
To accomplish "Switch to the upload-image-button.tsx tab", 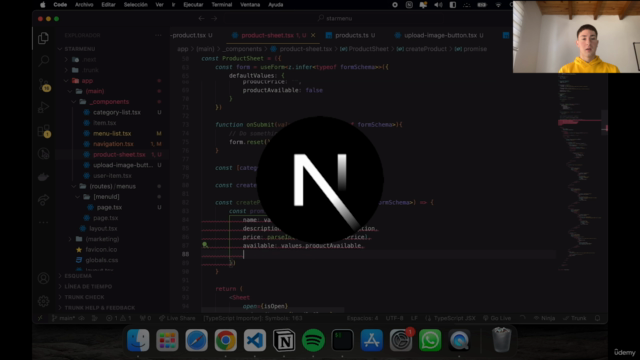I will (440, 36).
